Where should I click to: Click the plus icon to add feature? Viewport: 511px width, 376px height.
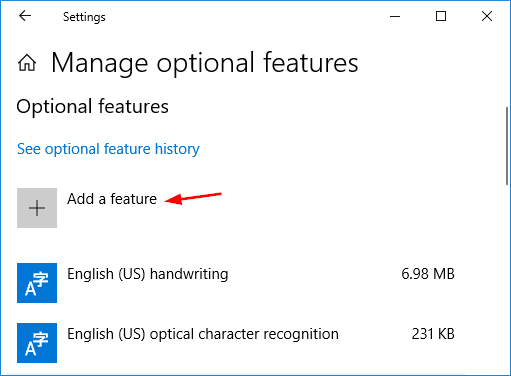(37, 208)
